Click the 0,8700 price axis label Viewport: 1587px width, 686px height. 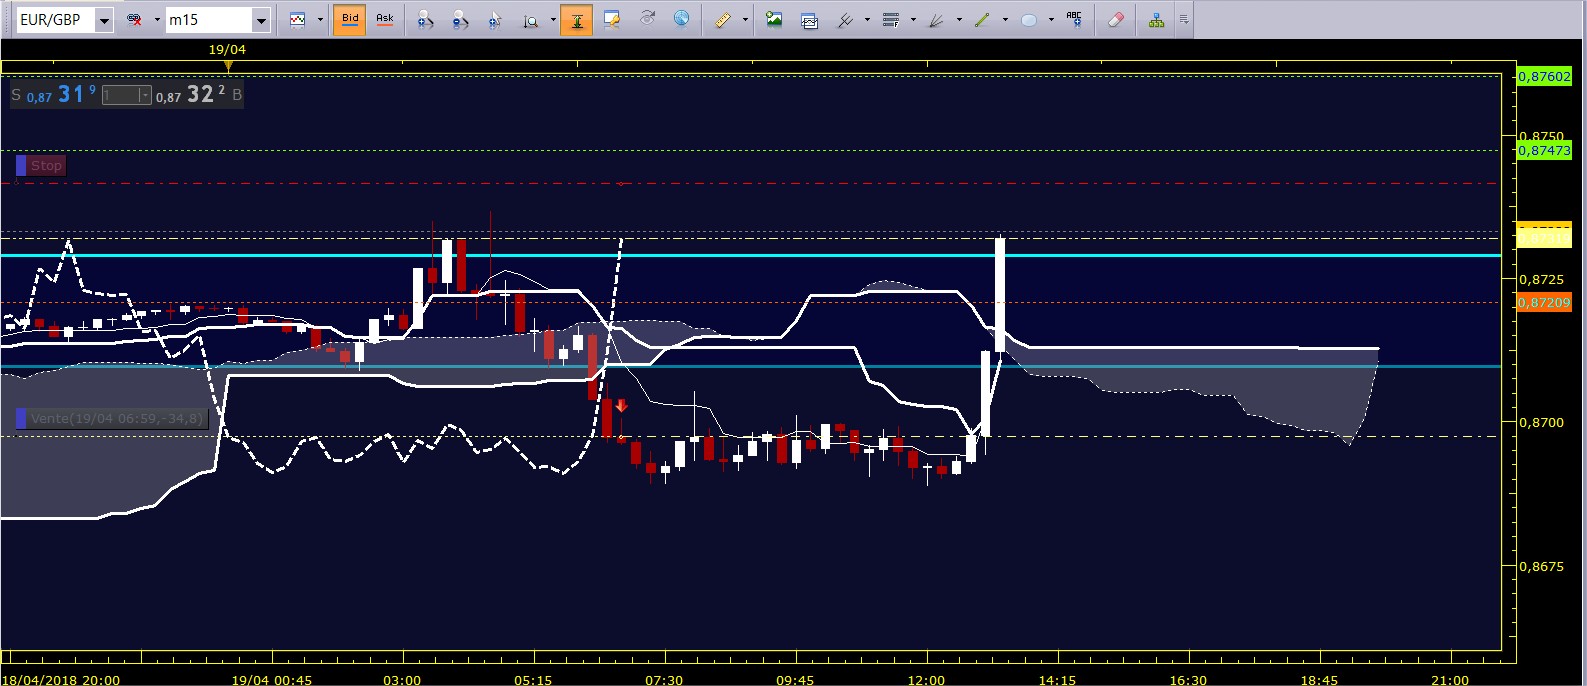click(x=1541, y=422)
